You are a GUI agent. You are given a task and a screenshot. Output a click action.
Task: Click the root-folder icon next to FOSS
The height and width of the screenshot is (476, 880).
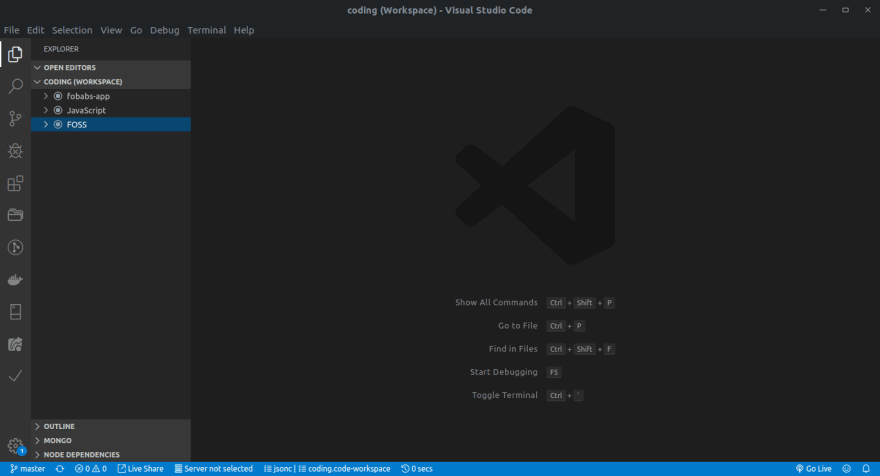(x=58, y=125)
